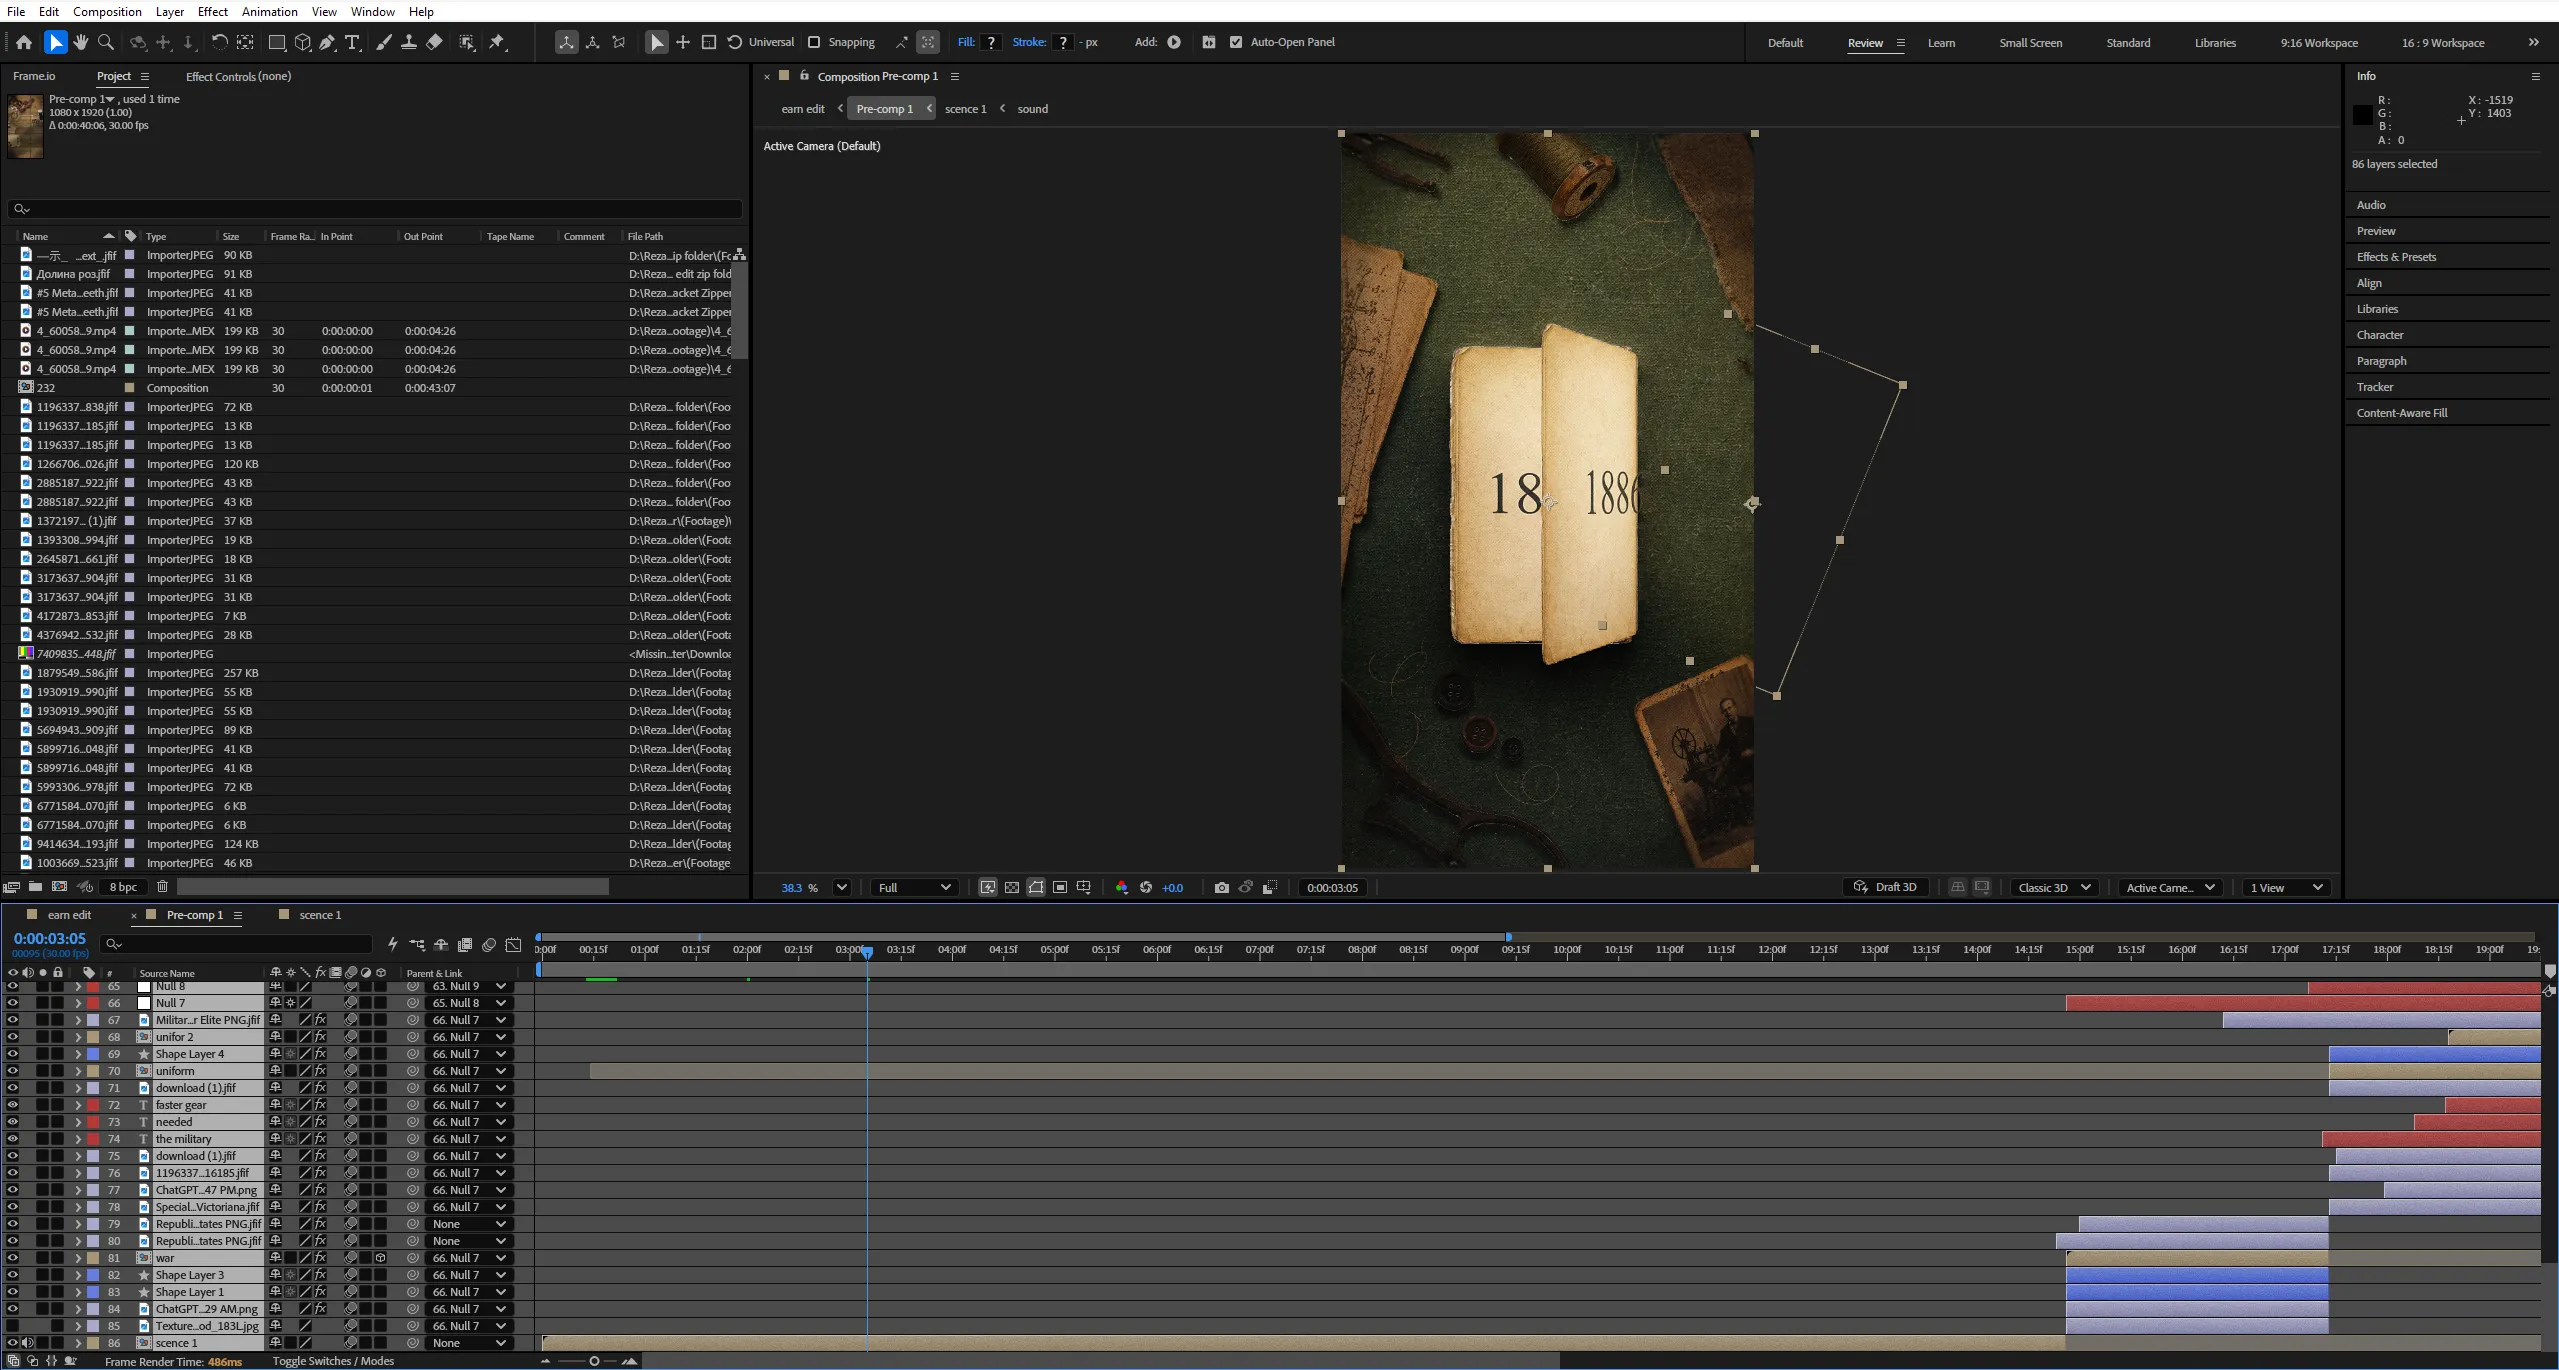The height and width of the screenshot is (1370, 2559).
Task: Select the Learn workspace
Action: tap(1941, 43)
